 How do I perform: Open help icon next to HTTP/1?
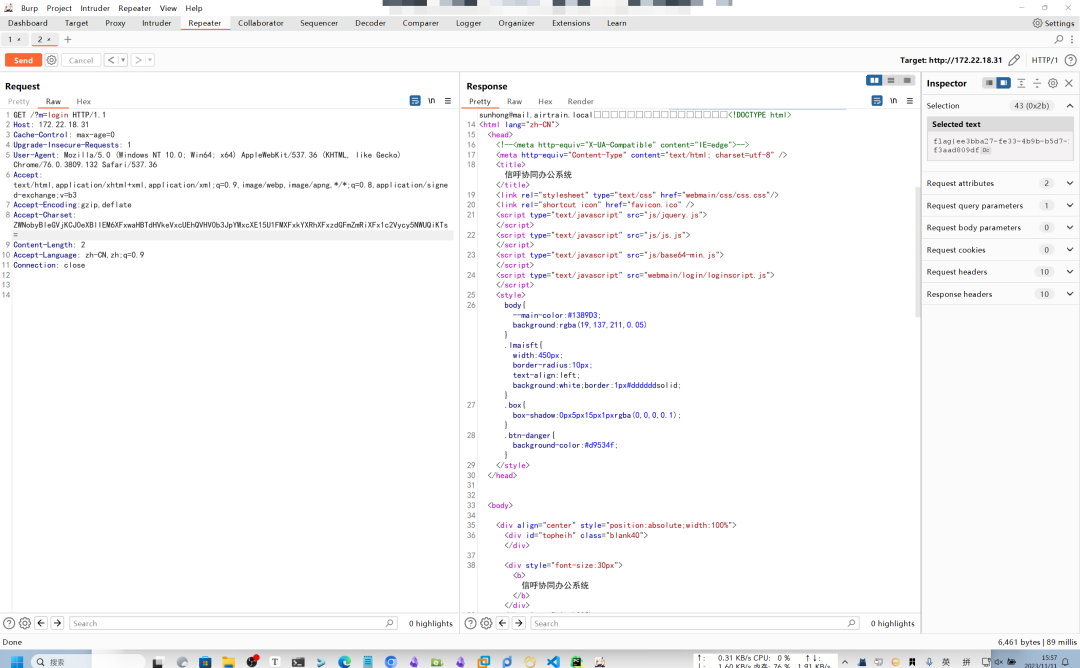pos(1070,60)
